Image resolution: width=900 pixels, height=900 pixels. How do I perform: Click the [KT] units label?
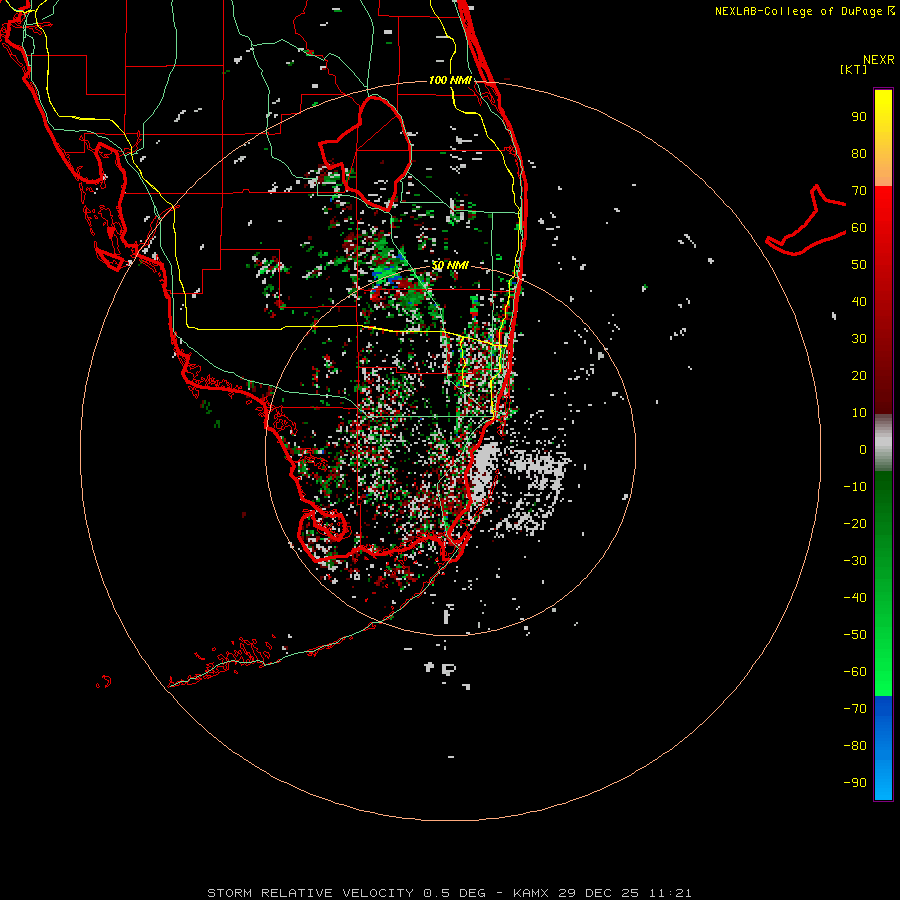854,69
